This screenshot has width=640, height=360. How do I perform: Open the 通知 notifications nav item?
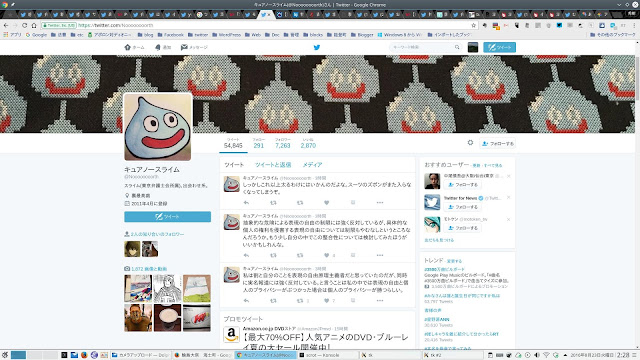(x=162, y=47)
